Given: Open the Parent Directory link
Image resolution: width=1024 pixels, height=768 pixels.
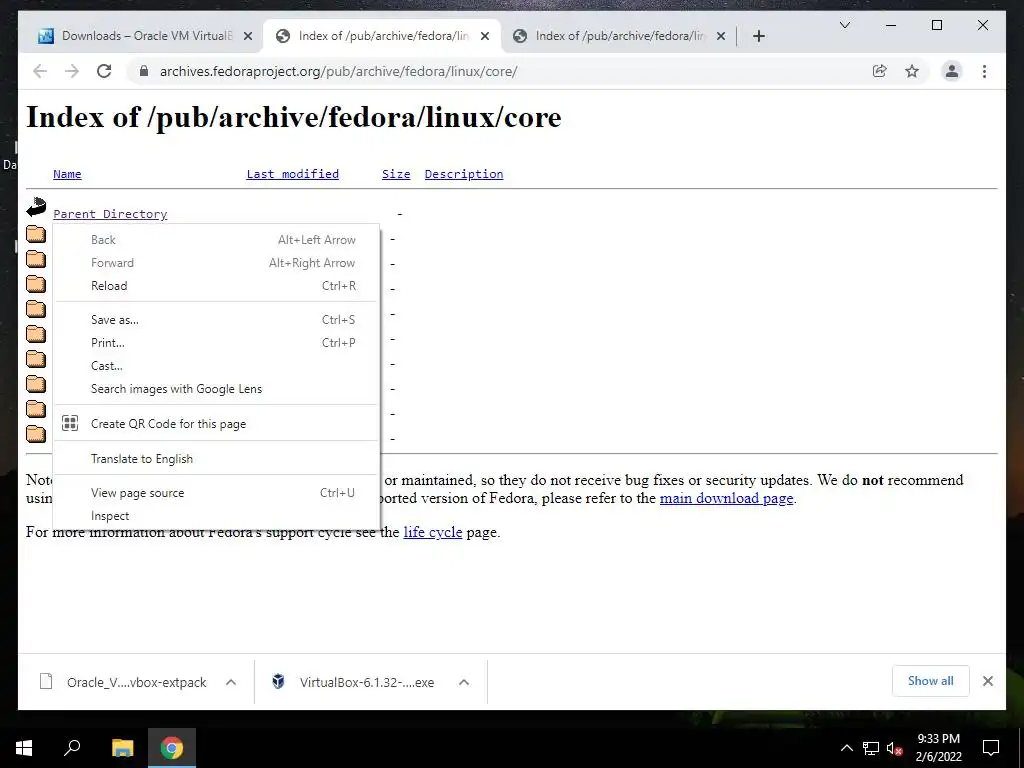Looking at the screenshot, I should pos(110,214).
